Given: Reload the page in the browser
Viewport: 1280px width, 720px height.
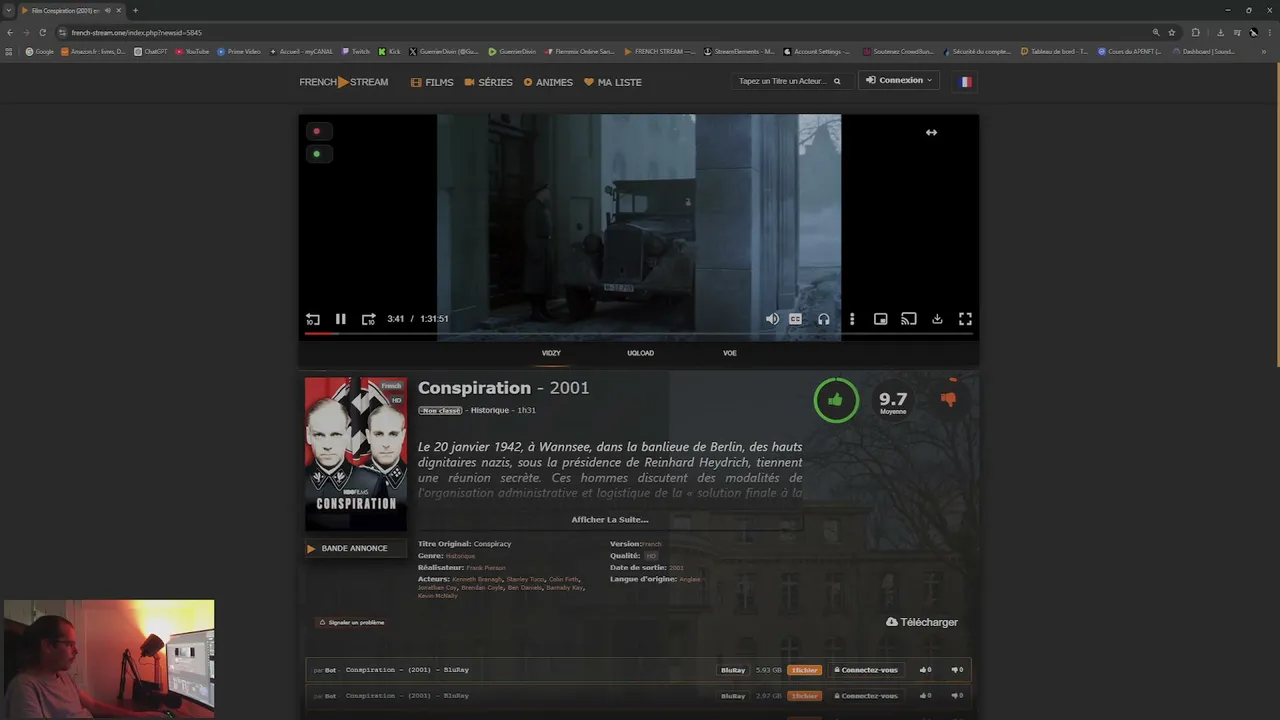Looking at the screenshot, I should 43,32.
